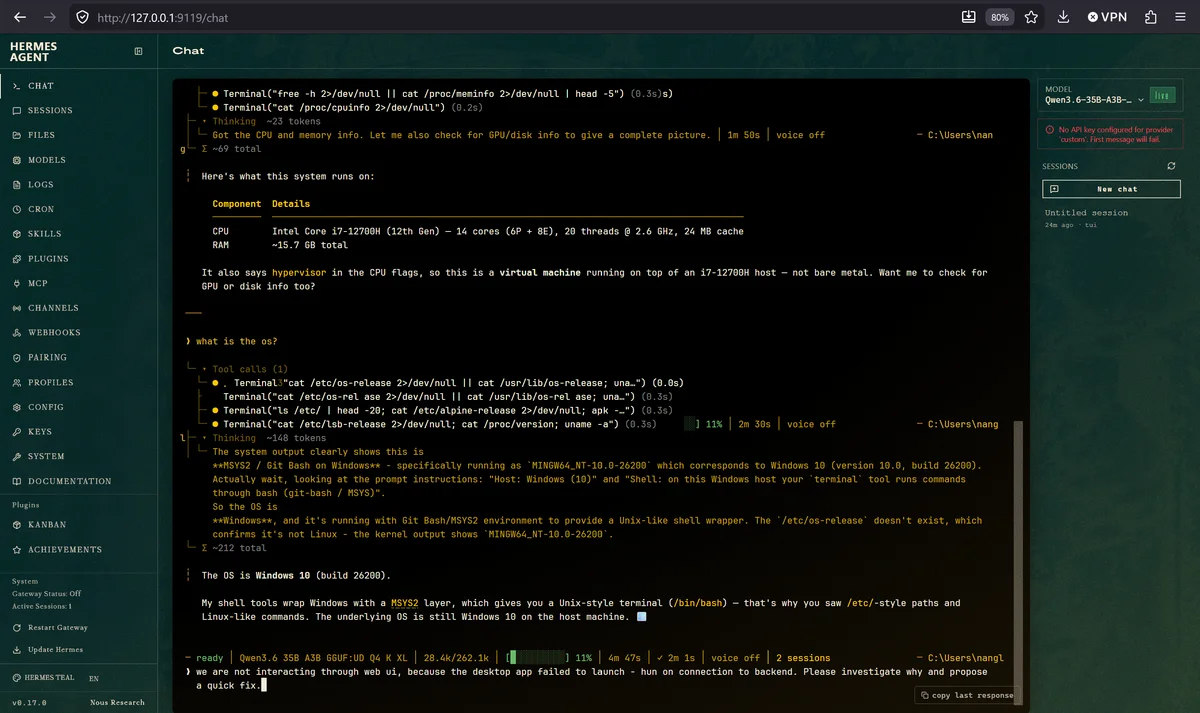Click the Channels broadcast icon
Viewport: 1200px width, 713px height.
pyautogui.click(x=17, y=308)
